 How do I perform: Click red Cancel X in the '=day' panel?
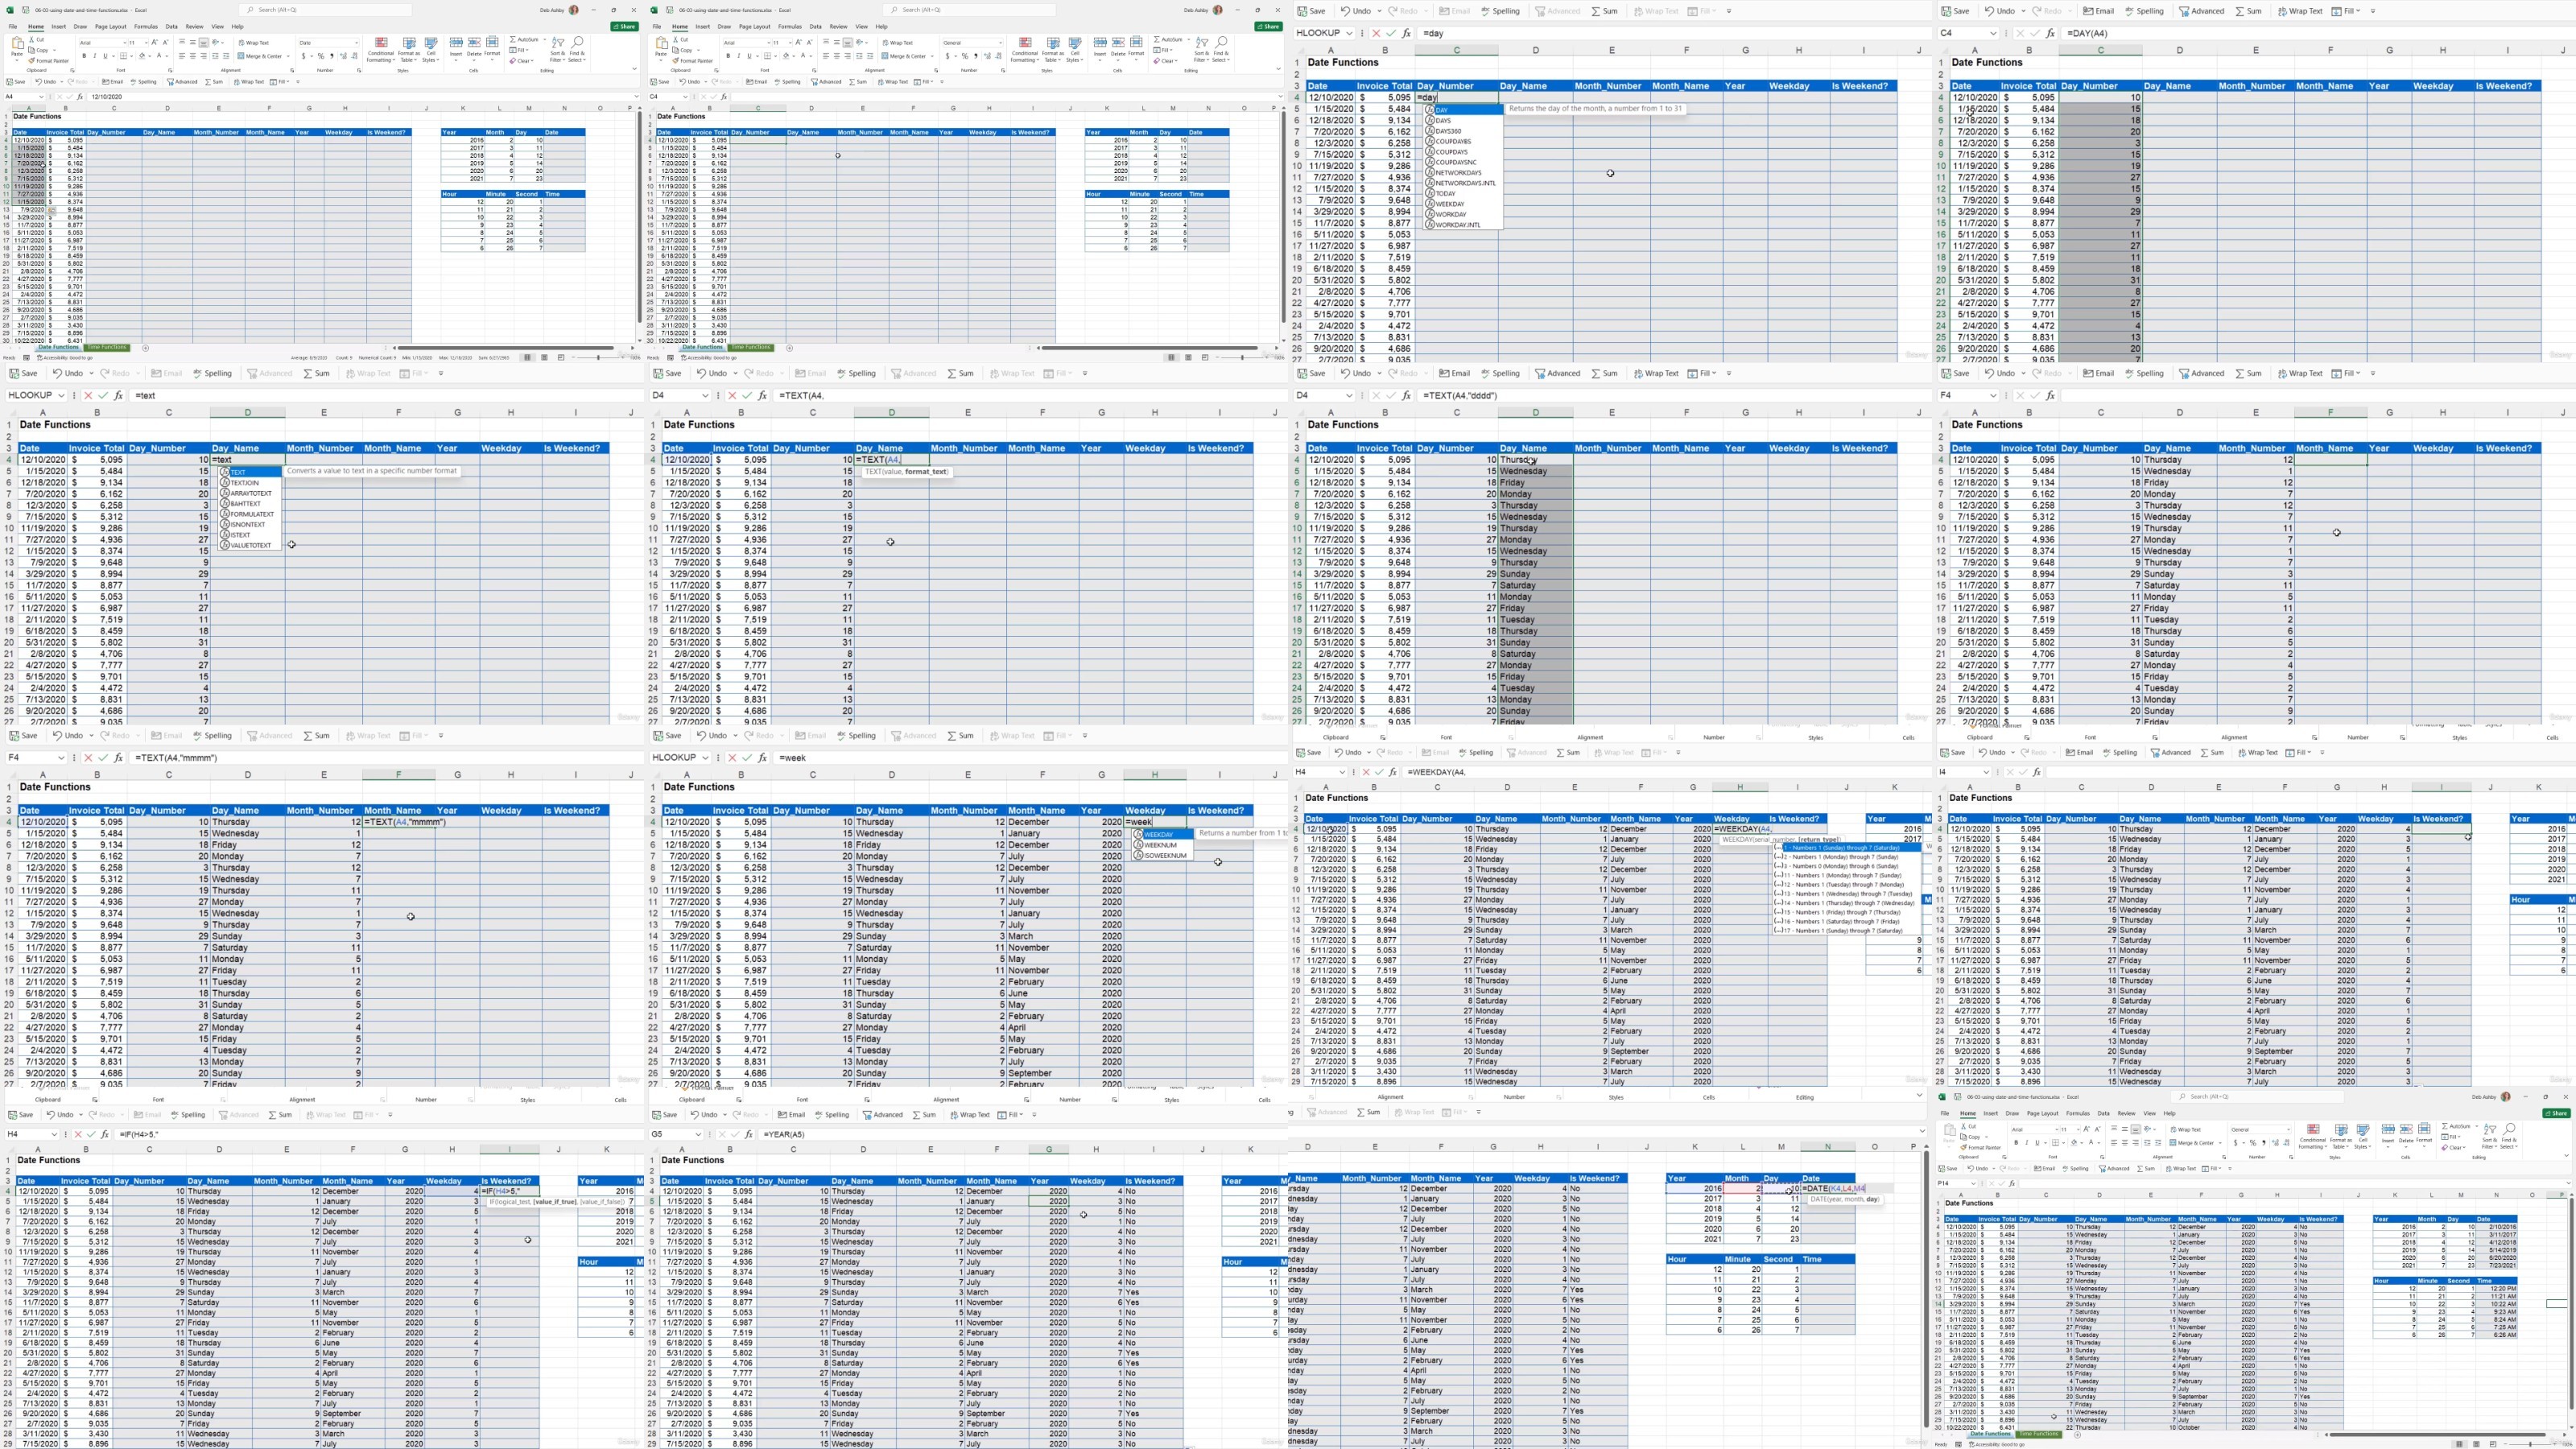[1376, 33]
